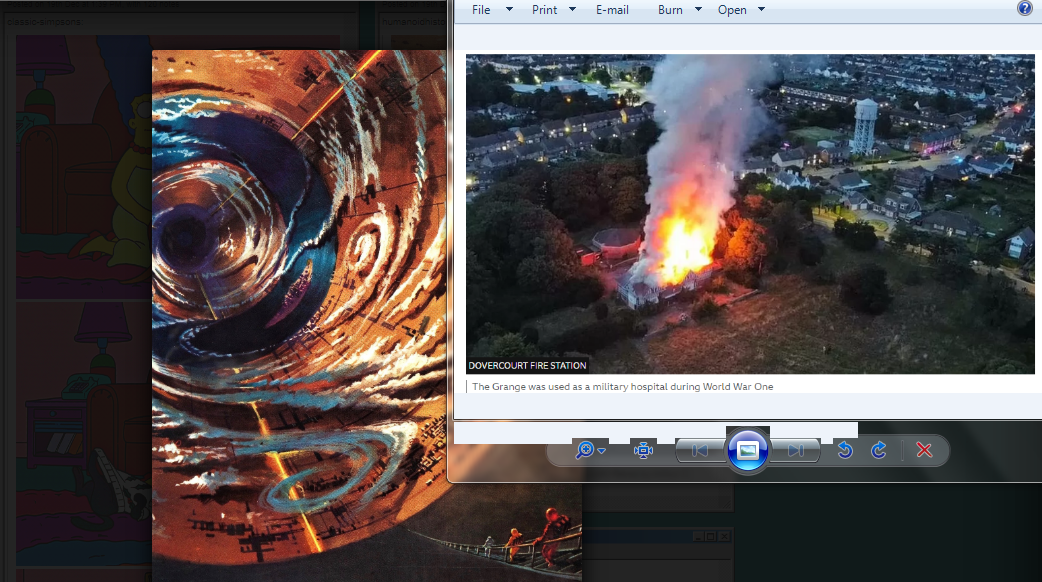Click the E-mail menu item
Viewport: 1042px width, 582px height.
tap(612, 10)
